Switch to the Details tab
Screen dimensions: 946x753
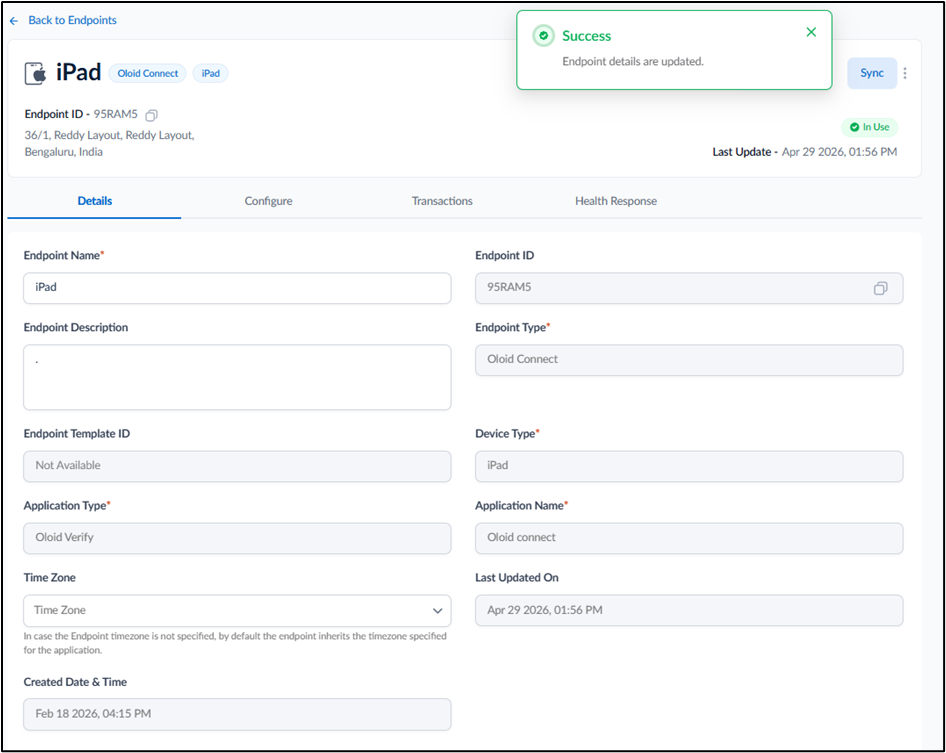(95, 201)
